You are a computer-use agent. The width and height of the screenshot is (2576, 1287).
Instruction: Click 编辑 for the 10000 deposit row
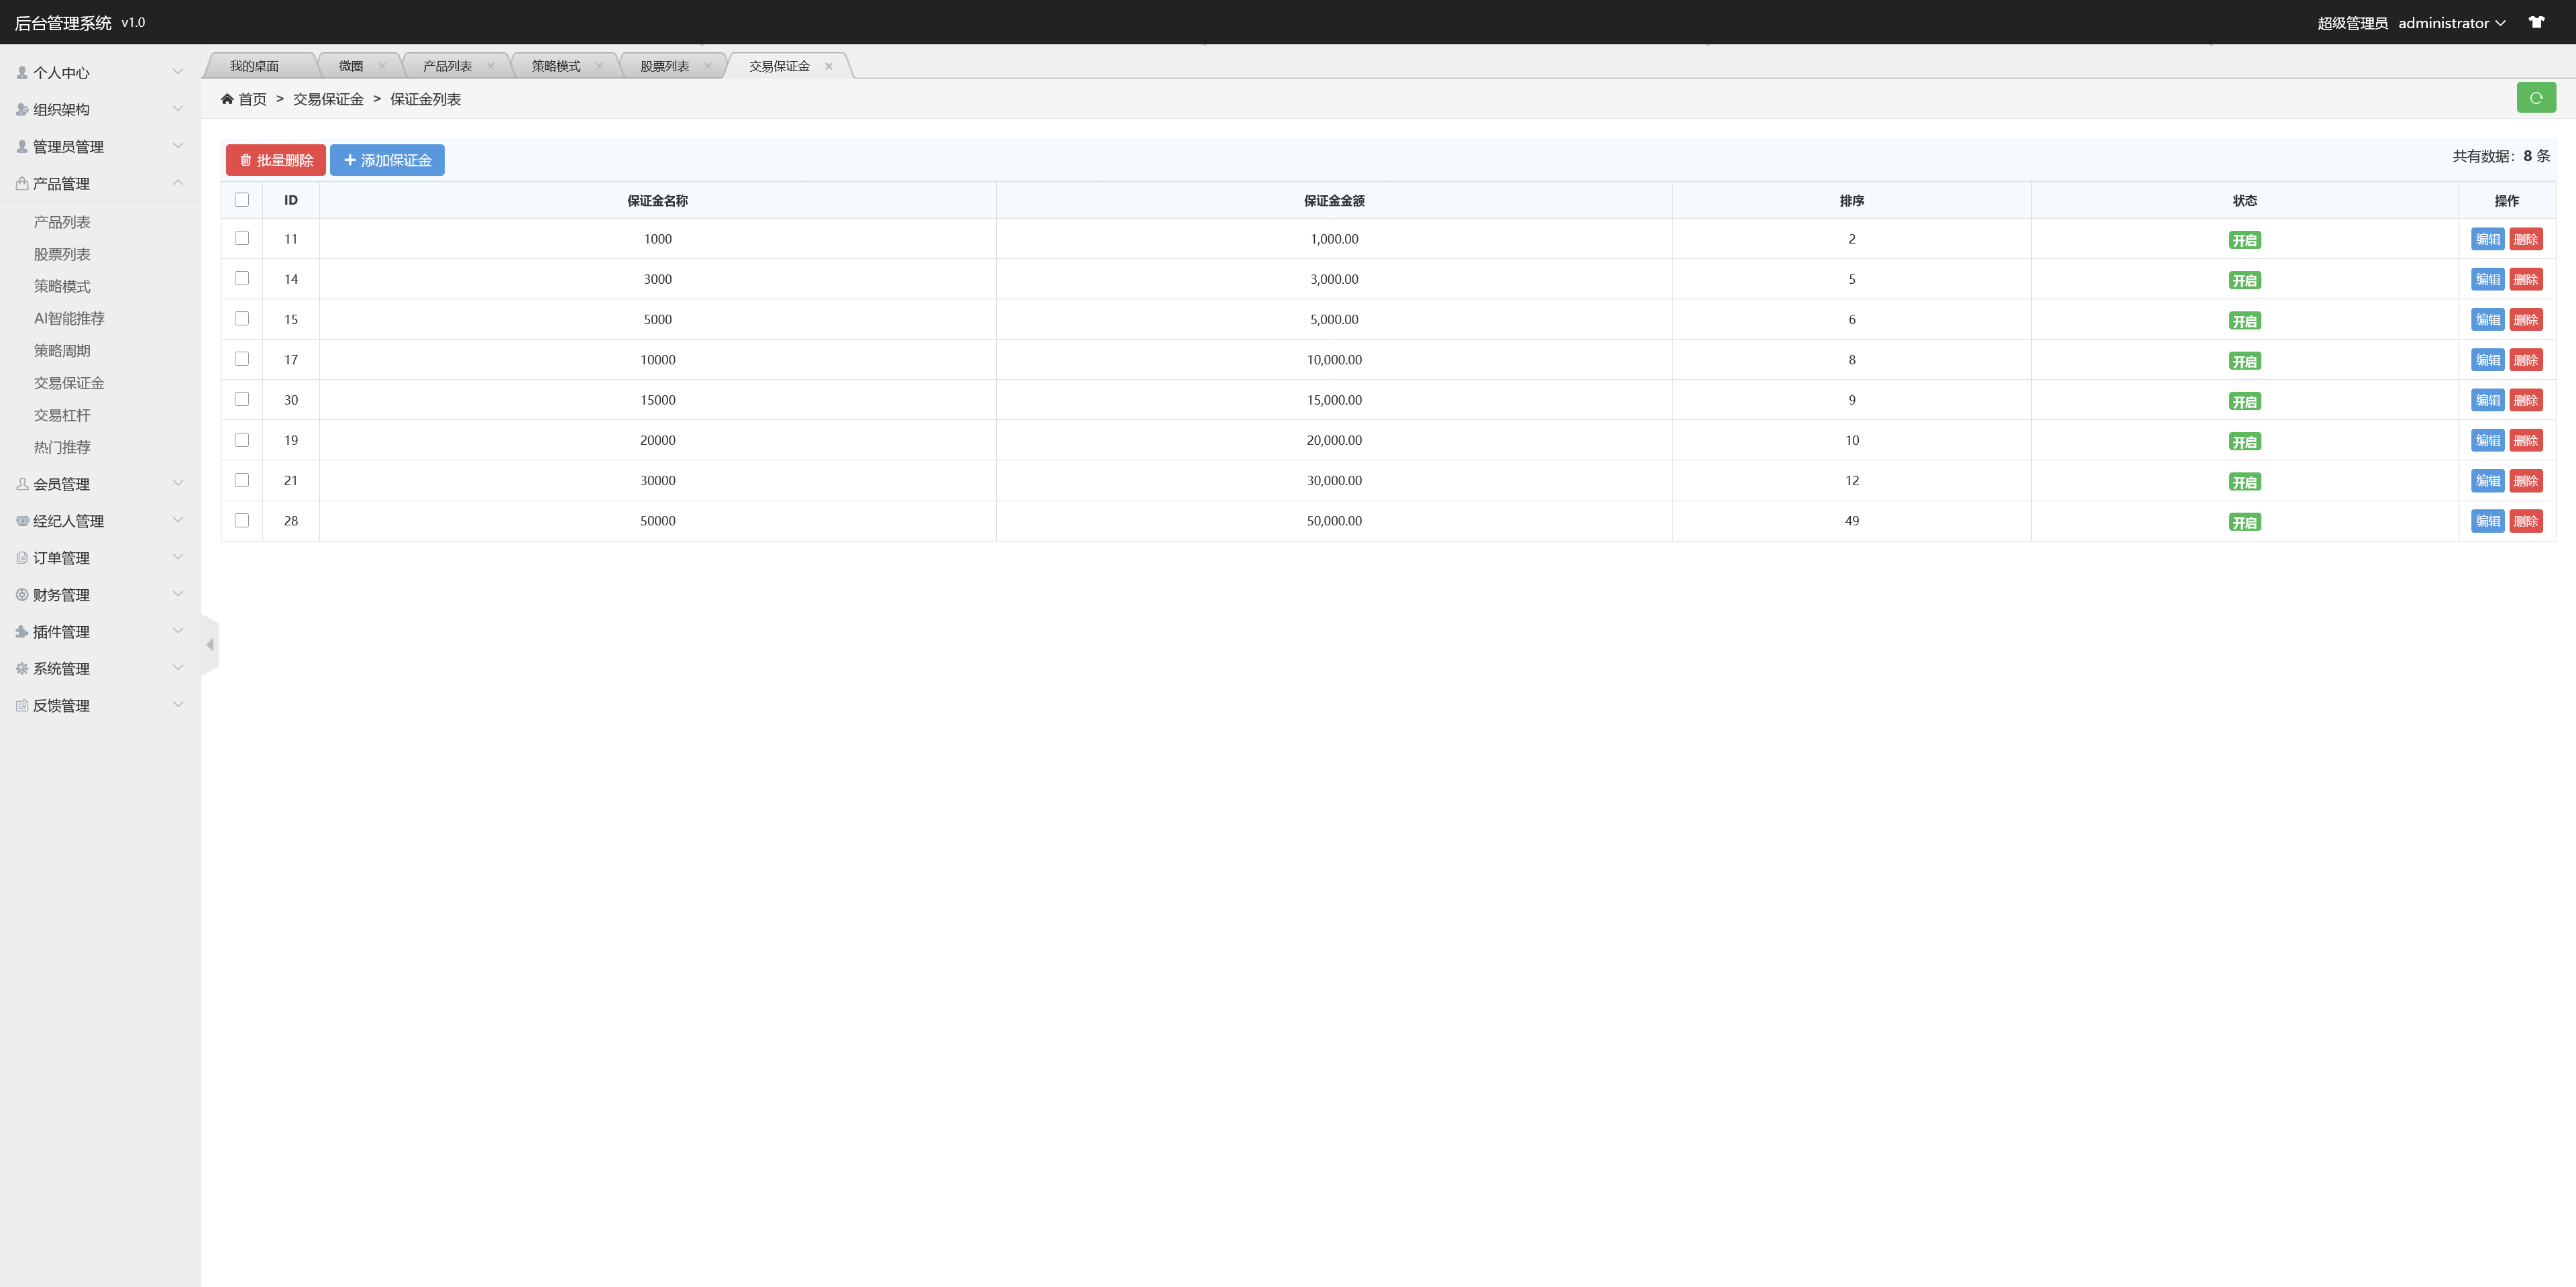click(x=2487, y=360)
